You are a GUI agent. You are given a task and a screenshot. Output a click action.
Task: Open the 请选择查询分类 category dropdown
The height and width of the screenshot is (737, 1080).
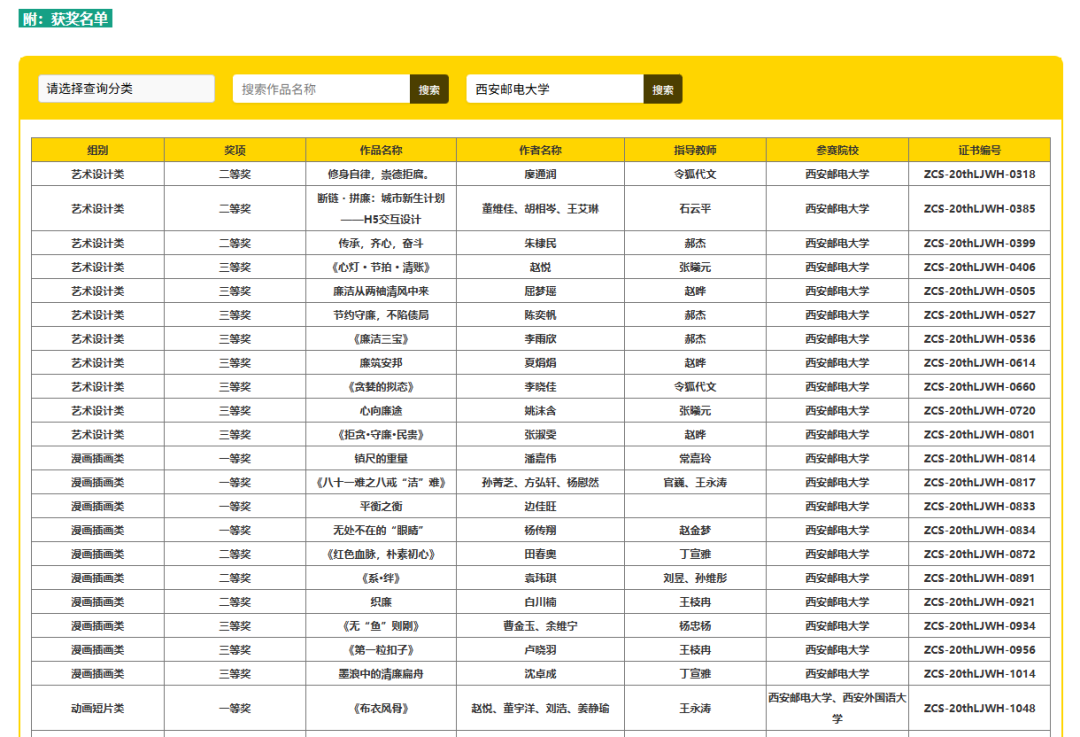[126, 89]
